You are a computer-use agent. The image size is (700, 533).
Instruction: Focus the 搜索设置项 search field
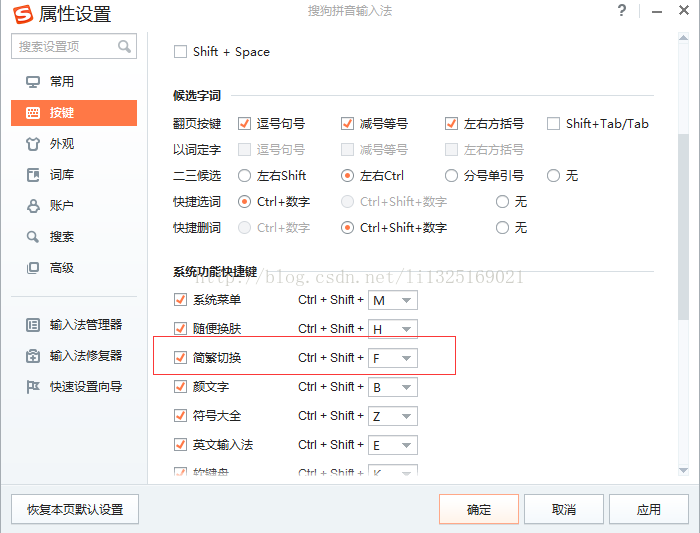pos(74,46)
